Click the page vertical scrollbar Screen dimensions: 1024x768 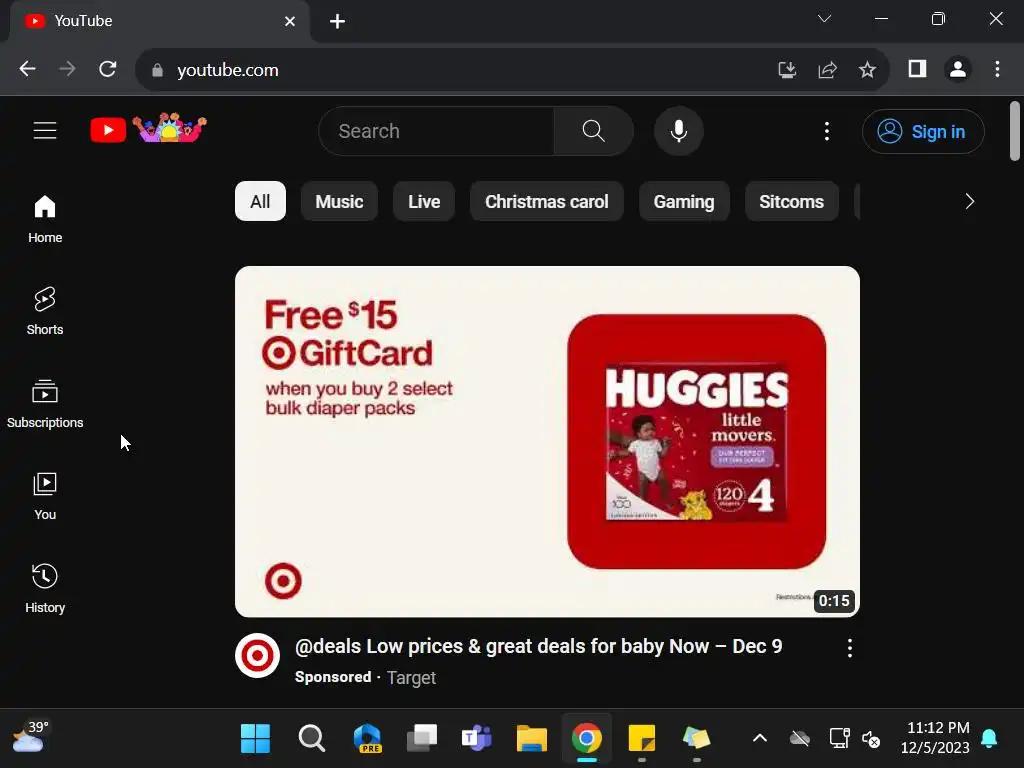[x=1014, y=131]
